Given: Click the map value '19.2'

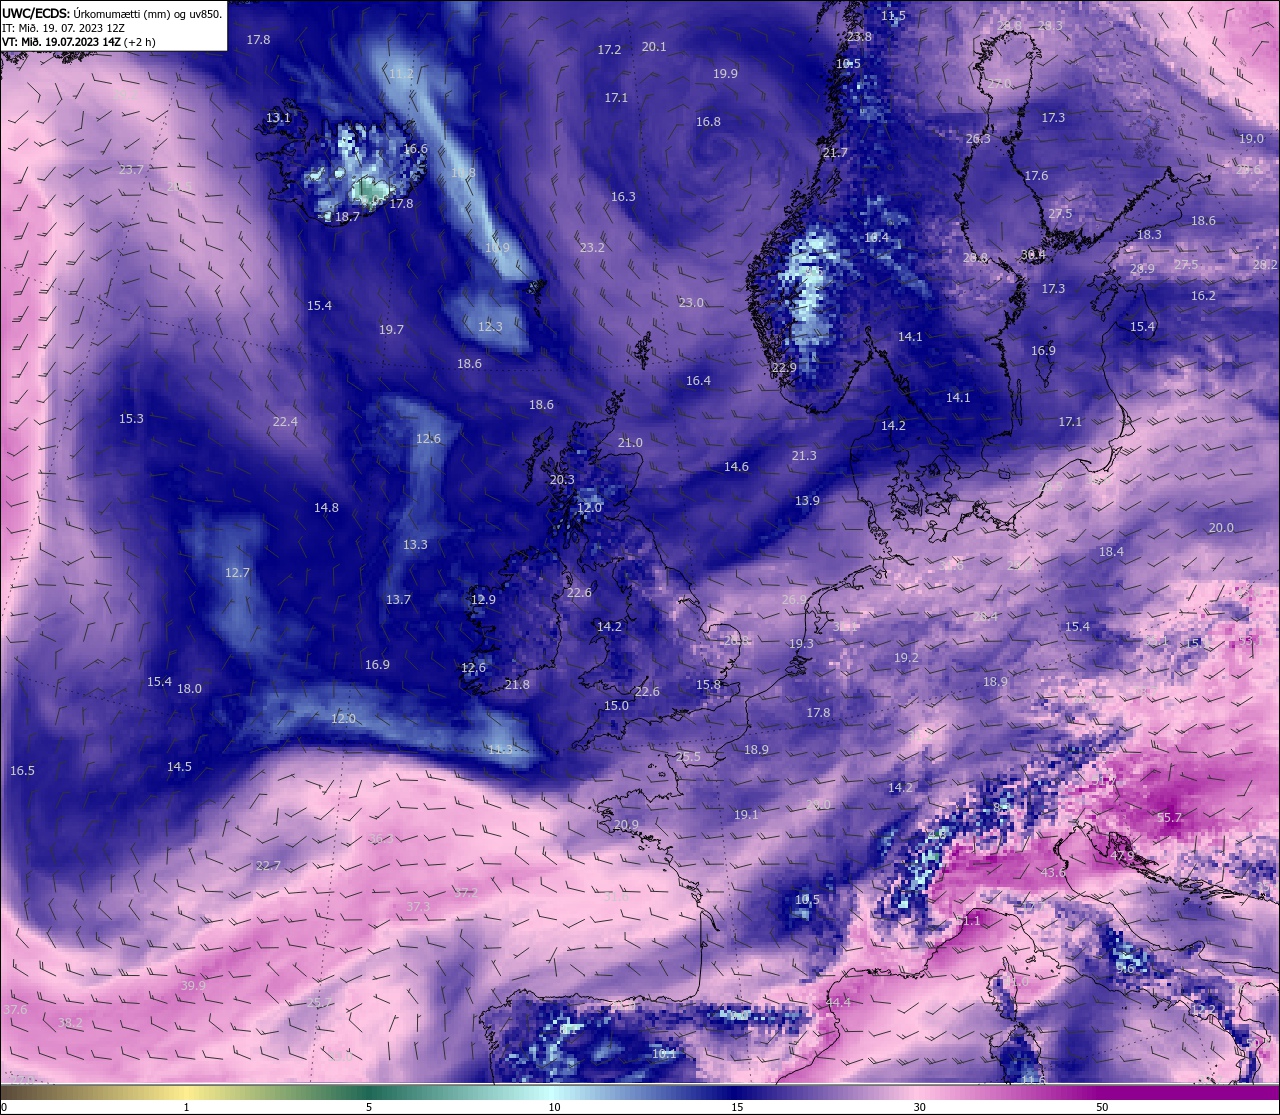Looking at the screenshot, I should 906,657.
